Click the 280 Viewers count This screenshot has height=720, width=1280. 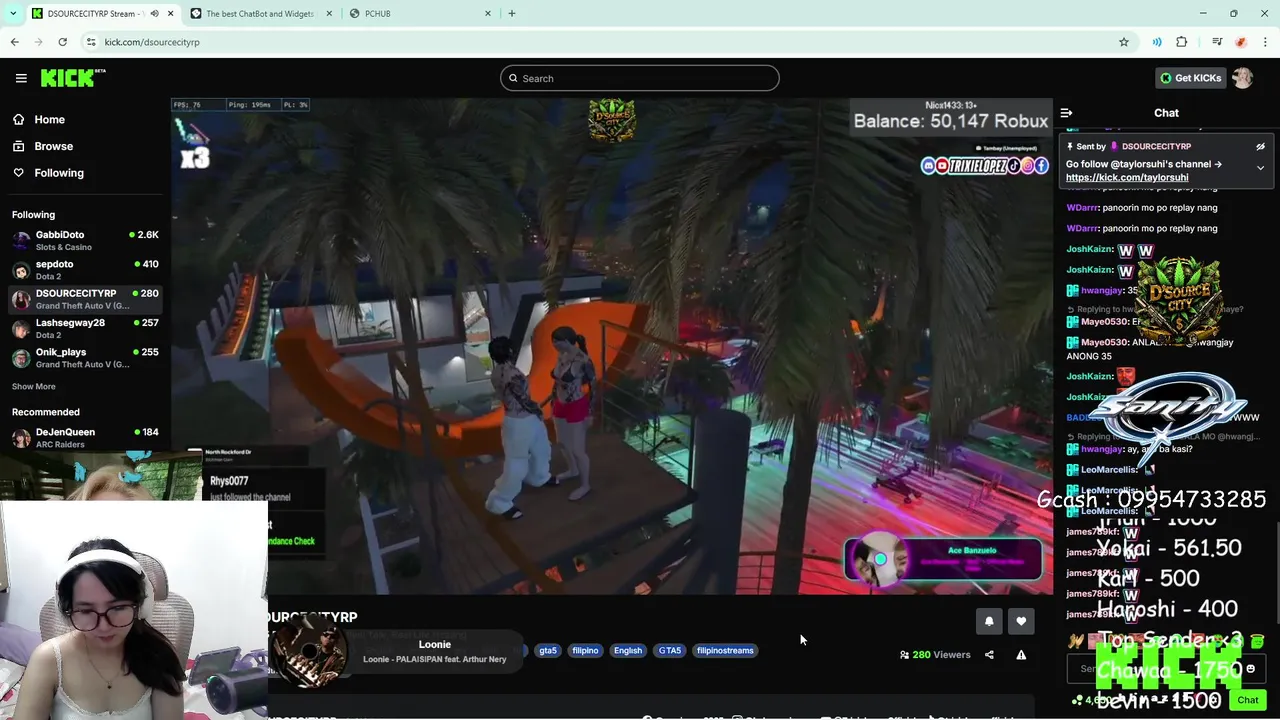point(935,655)
